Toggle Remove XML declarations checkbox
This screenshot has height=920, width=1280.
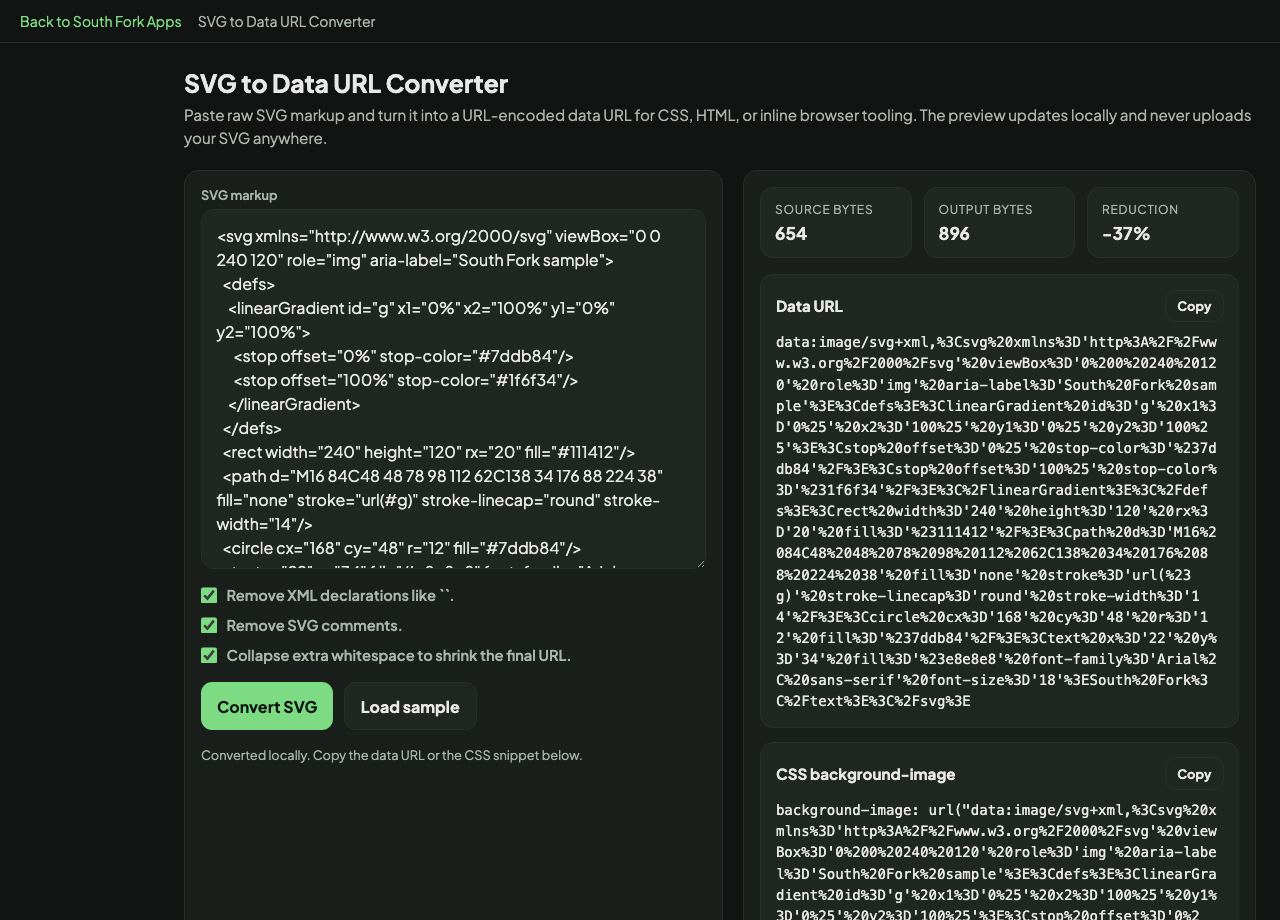(x=209, y=595)
